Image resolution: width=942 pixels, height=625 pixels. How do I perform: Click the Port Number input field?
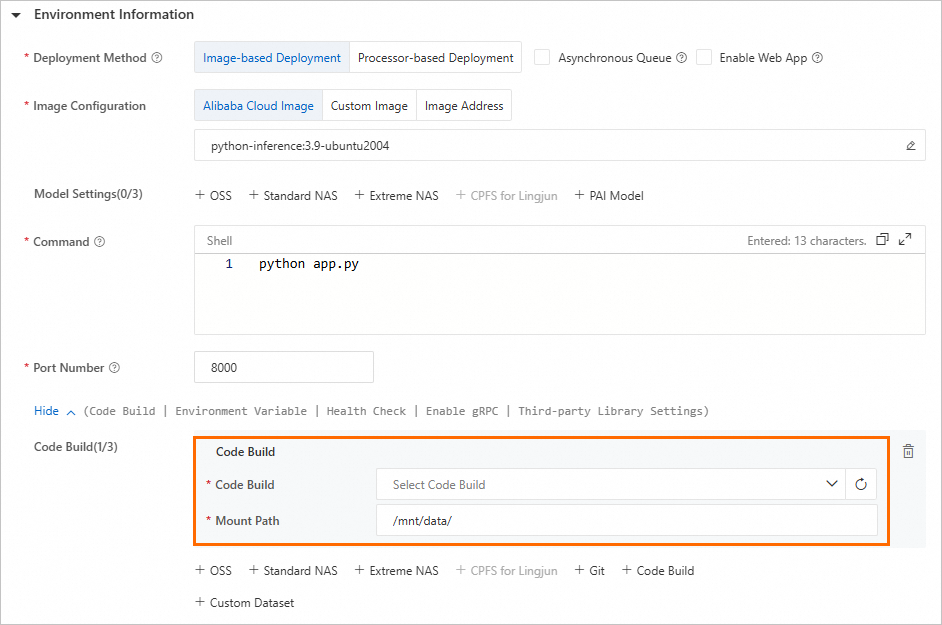tap(283, 367)
